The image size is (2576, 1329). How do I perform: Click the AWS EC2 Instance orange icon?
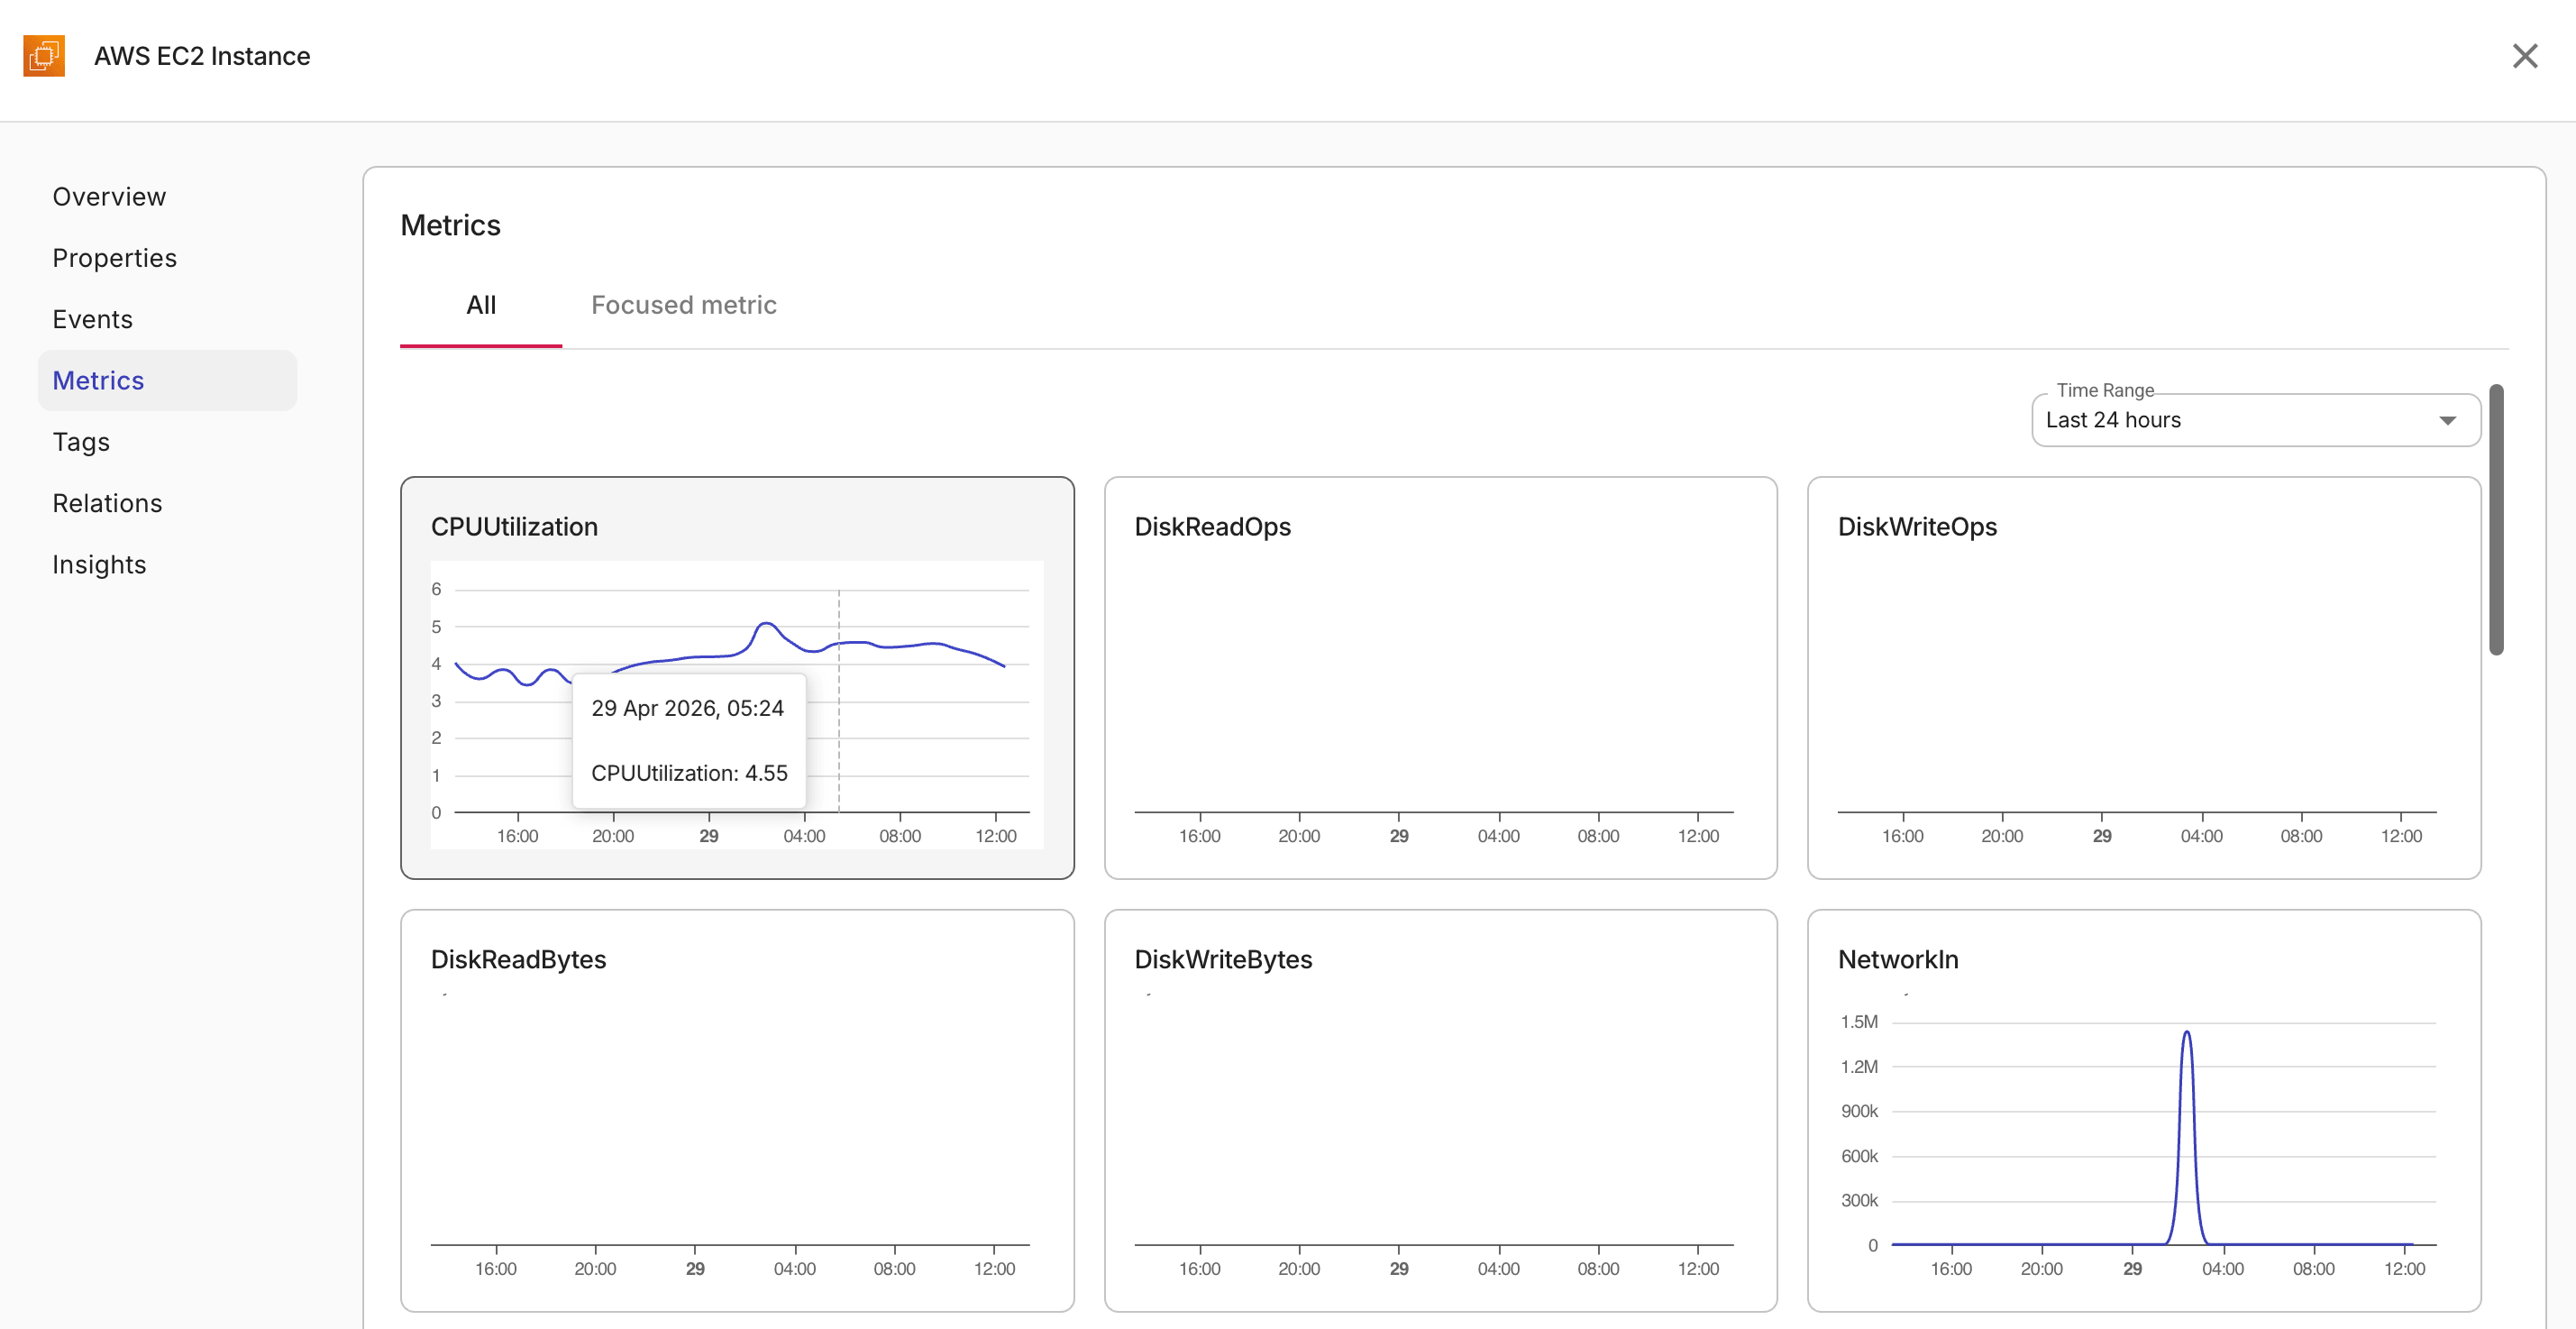click(x=44, y=56)
